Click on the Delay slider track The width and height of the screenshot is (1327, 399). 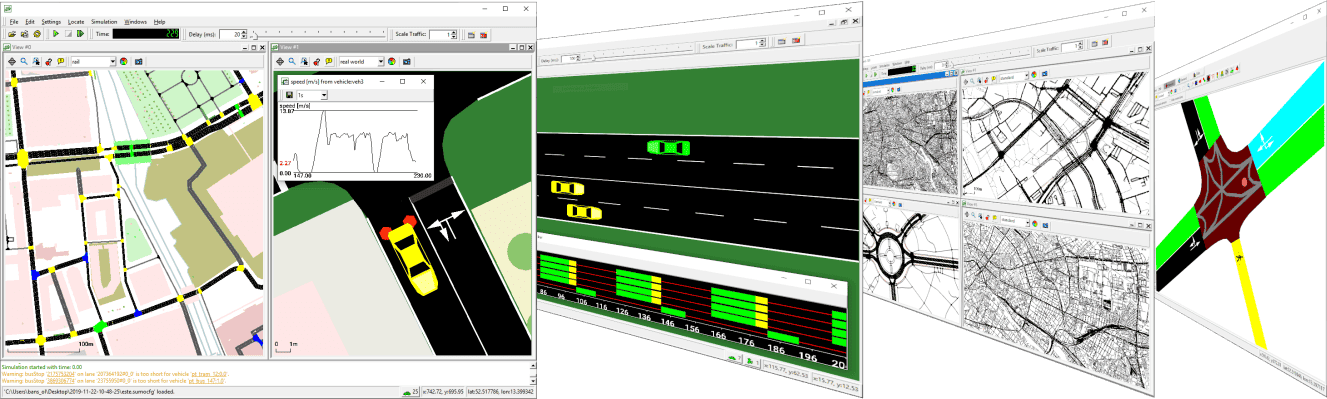point(318,36)
